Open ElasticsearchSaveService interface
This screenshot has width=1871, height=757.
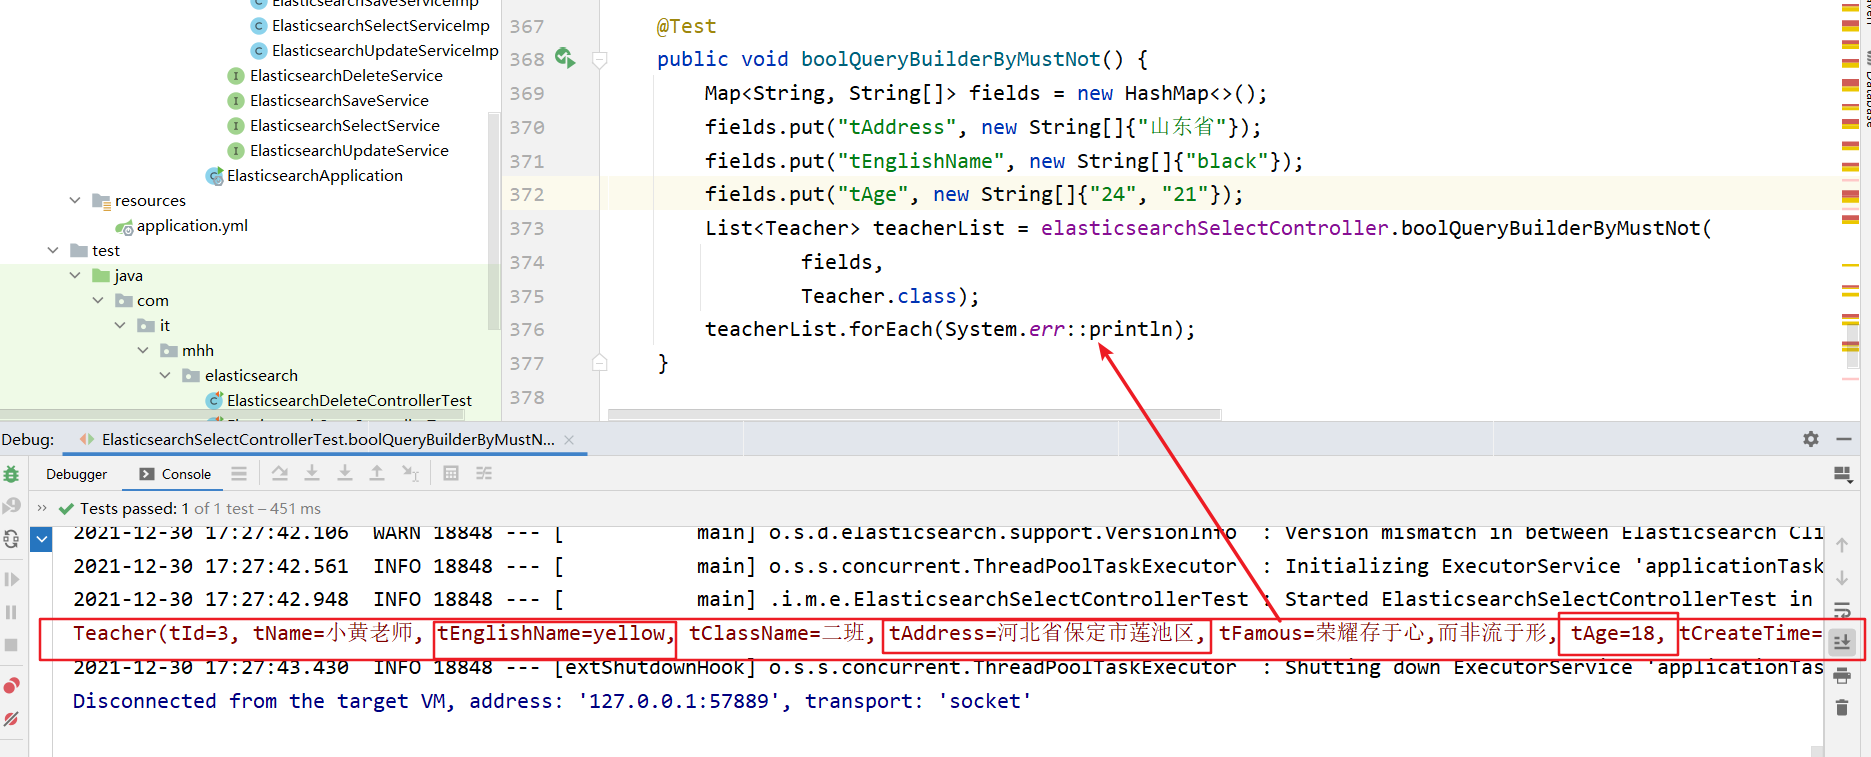tap(339, 100)
